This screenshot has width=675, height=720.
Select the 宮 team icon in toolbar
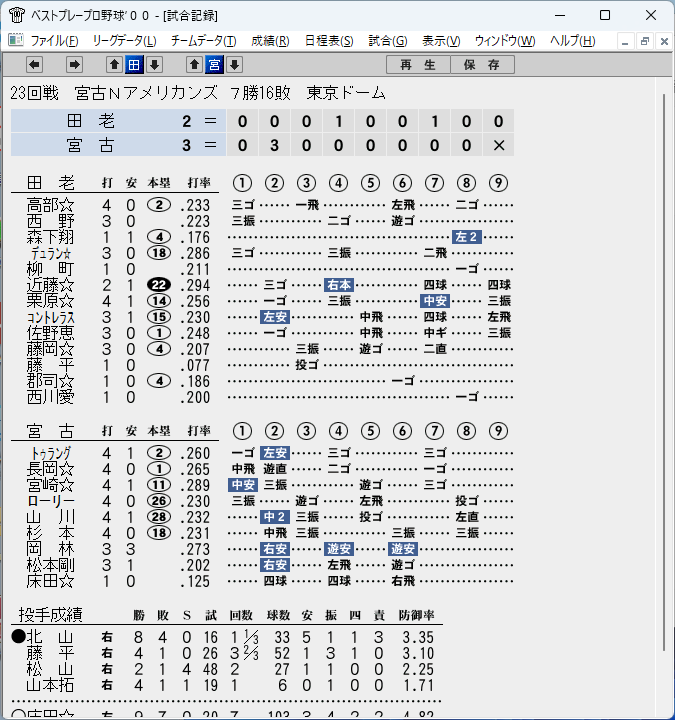tap(214, 65)
